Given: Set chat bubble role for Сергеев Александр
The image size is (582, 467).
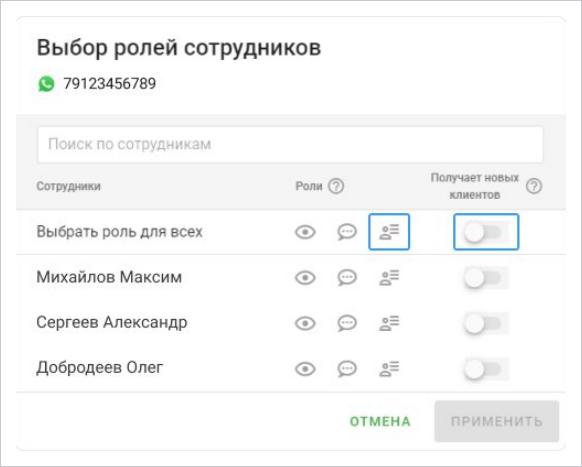Looking at the screenshot, I should pyautogui.click(x=347, y=323).
